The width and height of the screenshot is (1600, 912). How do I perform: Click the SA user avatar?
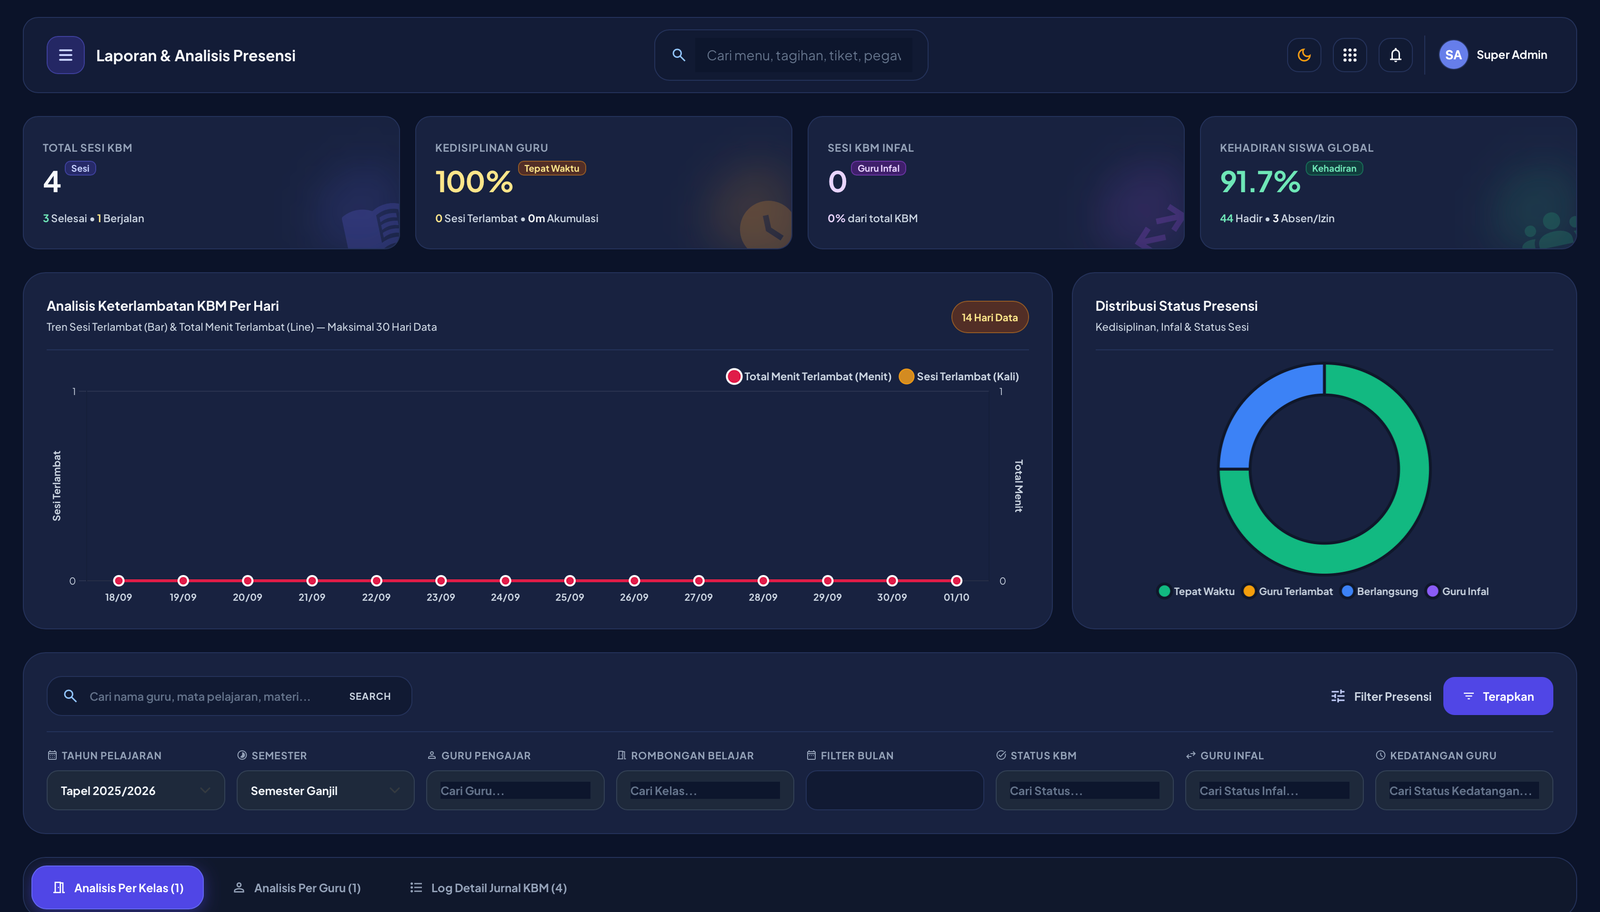pos(1453,55)
